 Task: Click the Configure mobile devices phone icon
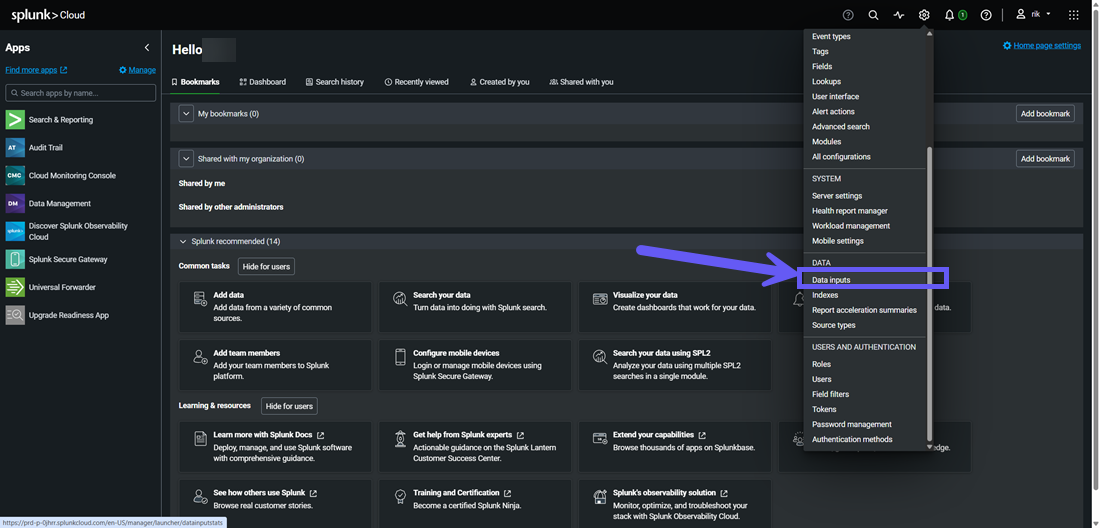[x=401, y=356]
